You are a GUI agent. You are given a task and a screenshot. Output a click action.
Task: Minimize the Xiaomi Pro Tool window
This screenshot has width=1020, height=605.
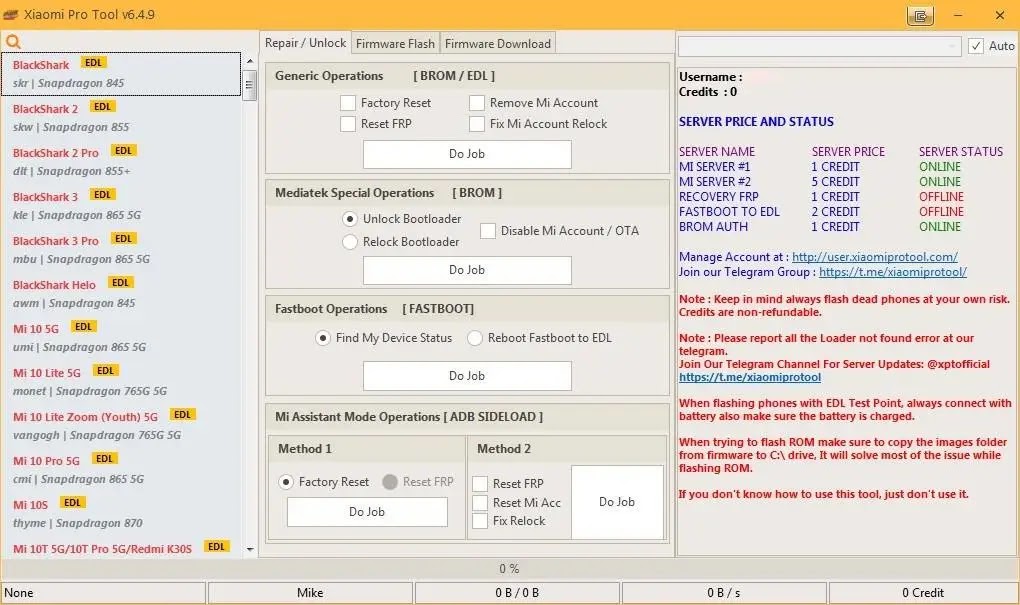click(958, 15)
